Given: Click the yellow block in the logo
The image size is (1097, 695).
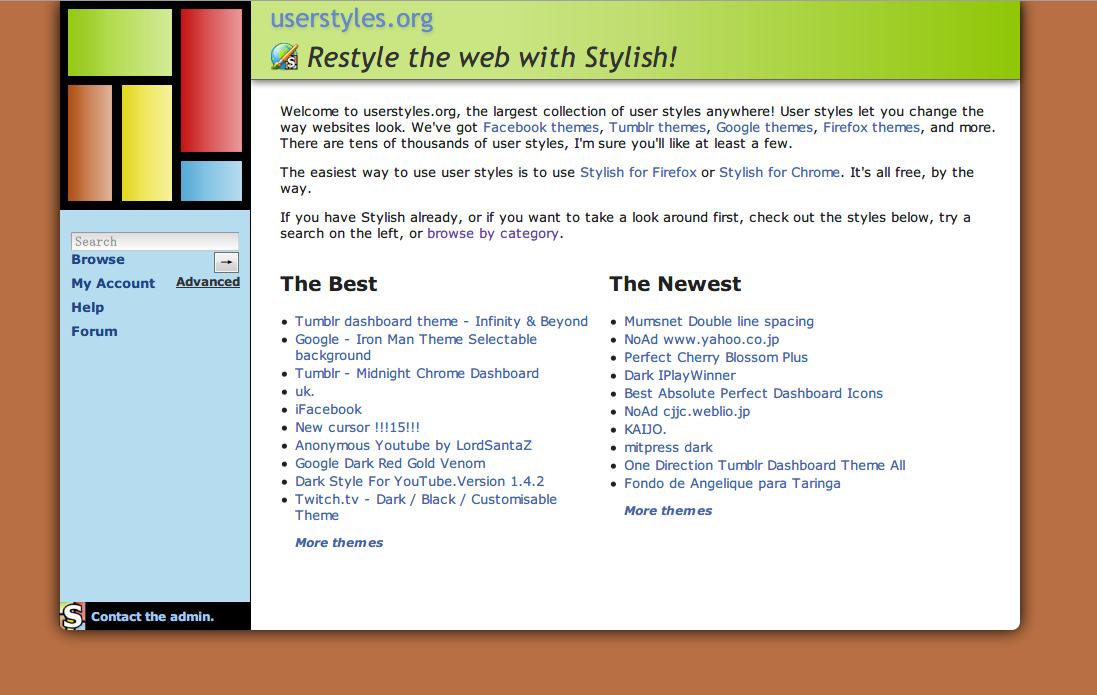Looking at the screenshot, I should click(147, 143).
